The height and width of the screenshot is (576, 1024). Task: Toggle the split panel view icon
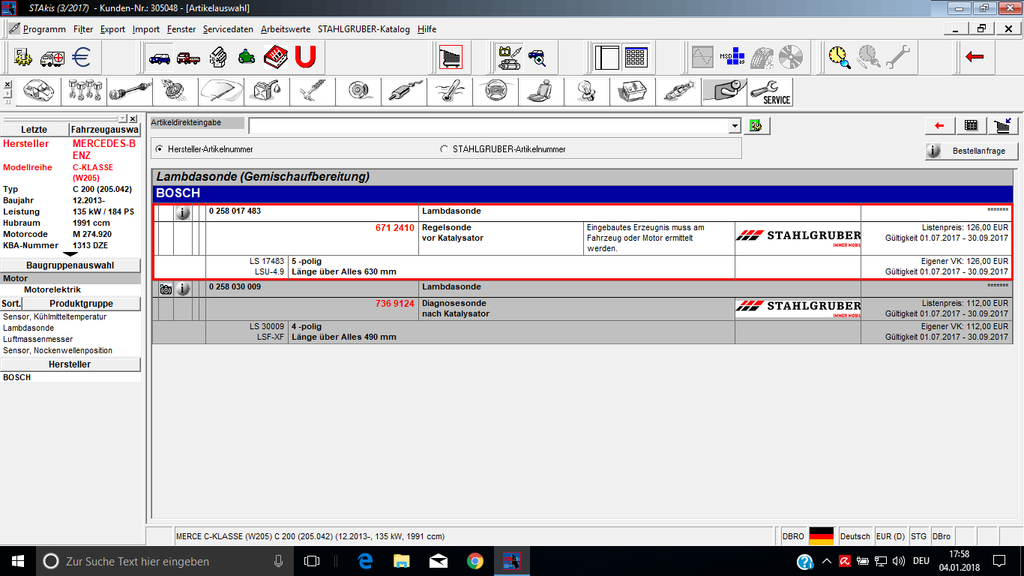[607, 57]
